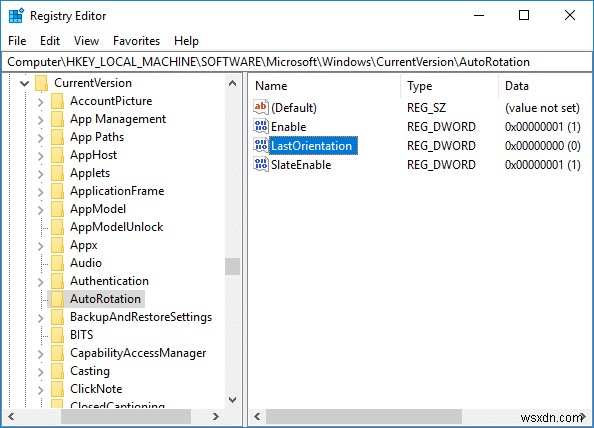Viewport: 594px width, 428px height.
Task: Click the Authentication folder icon
Action: [57, 281]
